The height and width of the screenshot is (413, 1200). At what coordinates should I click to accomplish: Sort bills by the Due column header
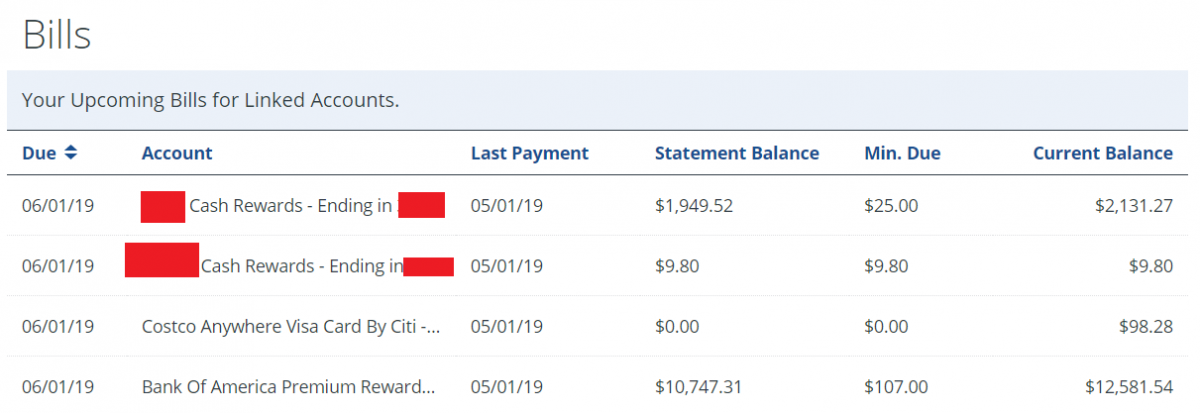[39, 153]
